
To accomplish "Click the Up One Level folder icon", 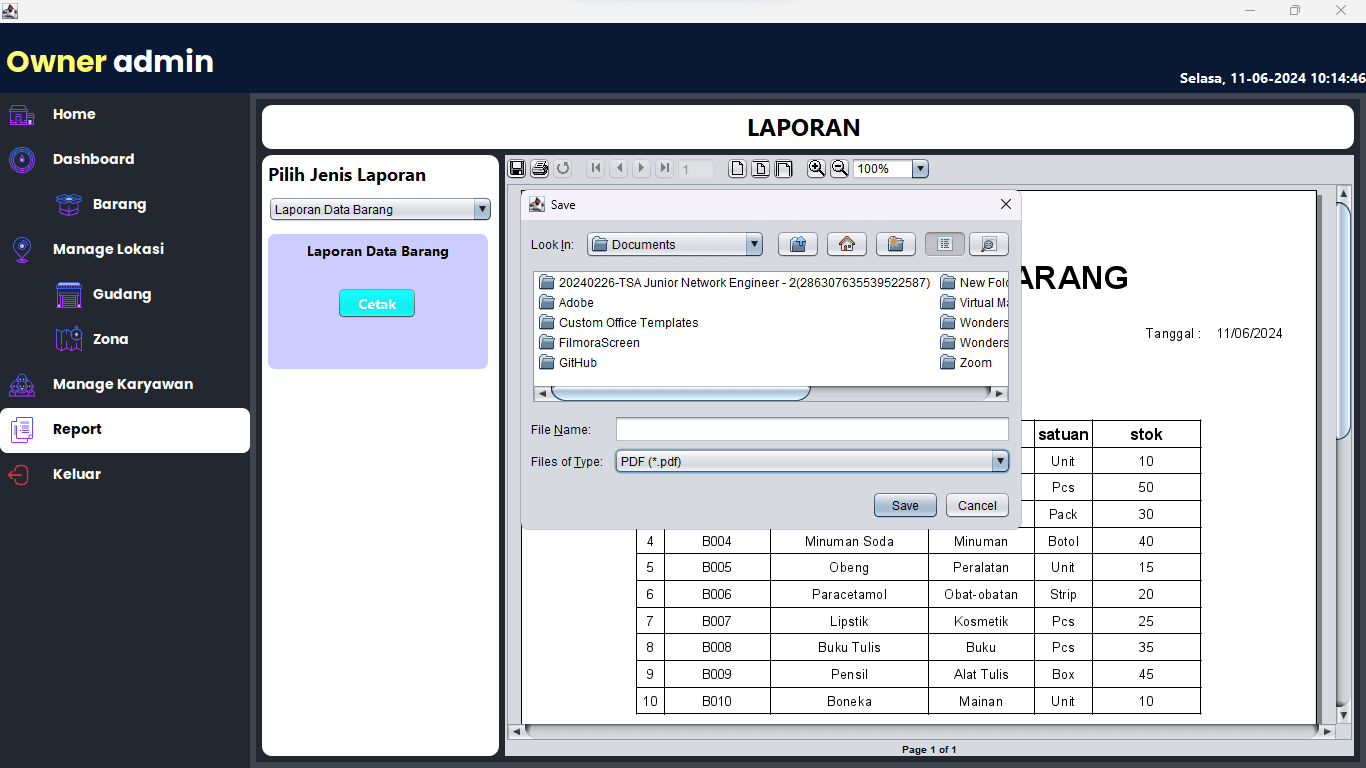I will click(x=797, y=244).
